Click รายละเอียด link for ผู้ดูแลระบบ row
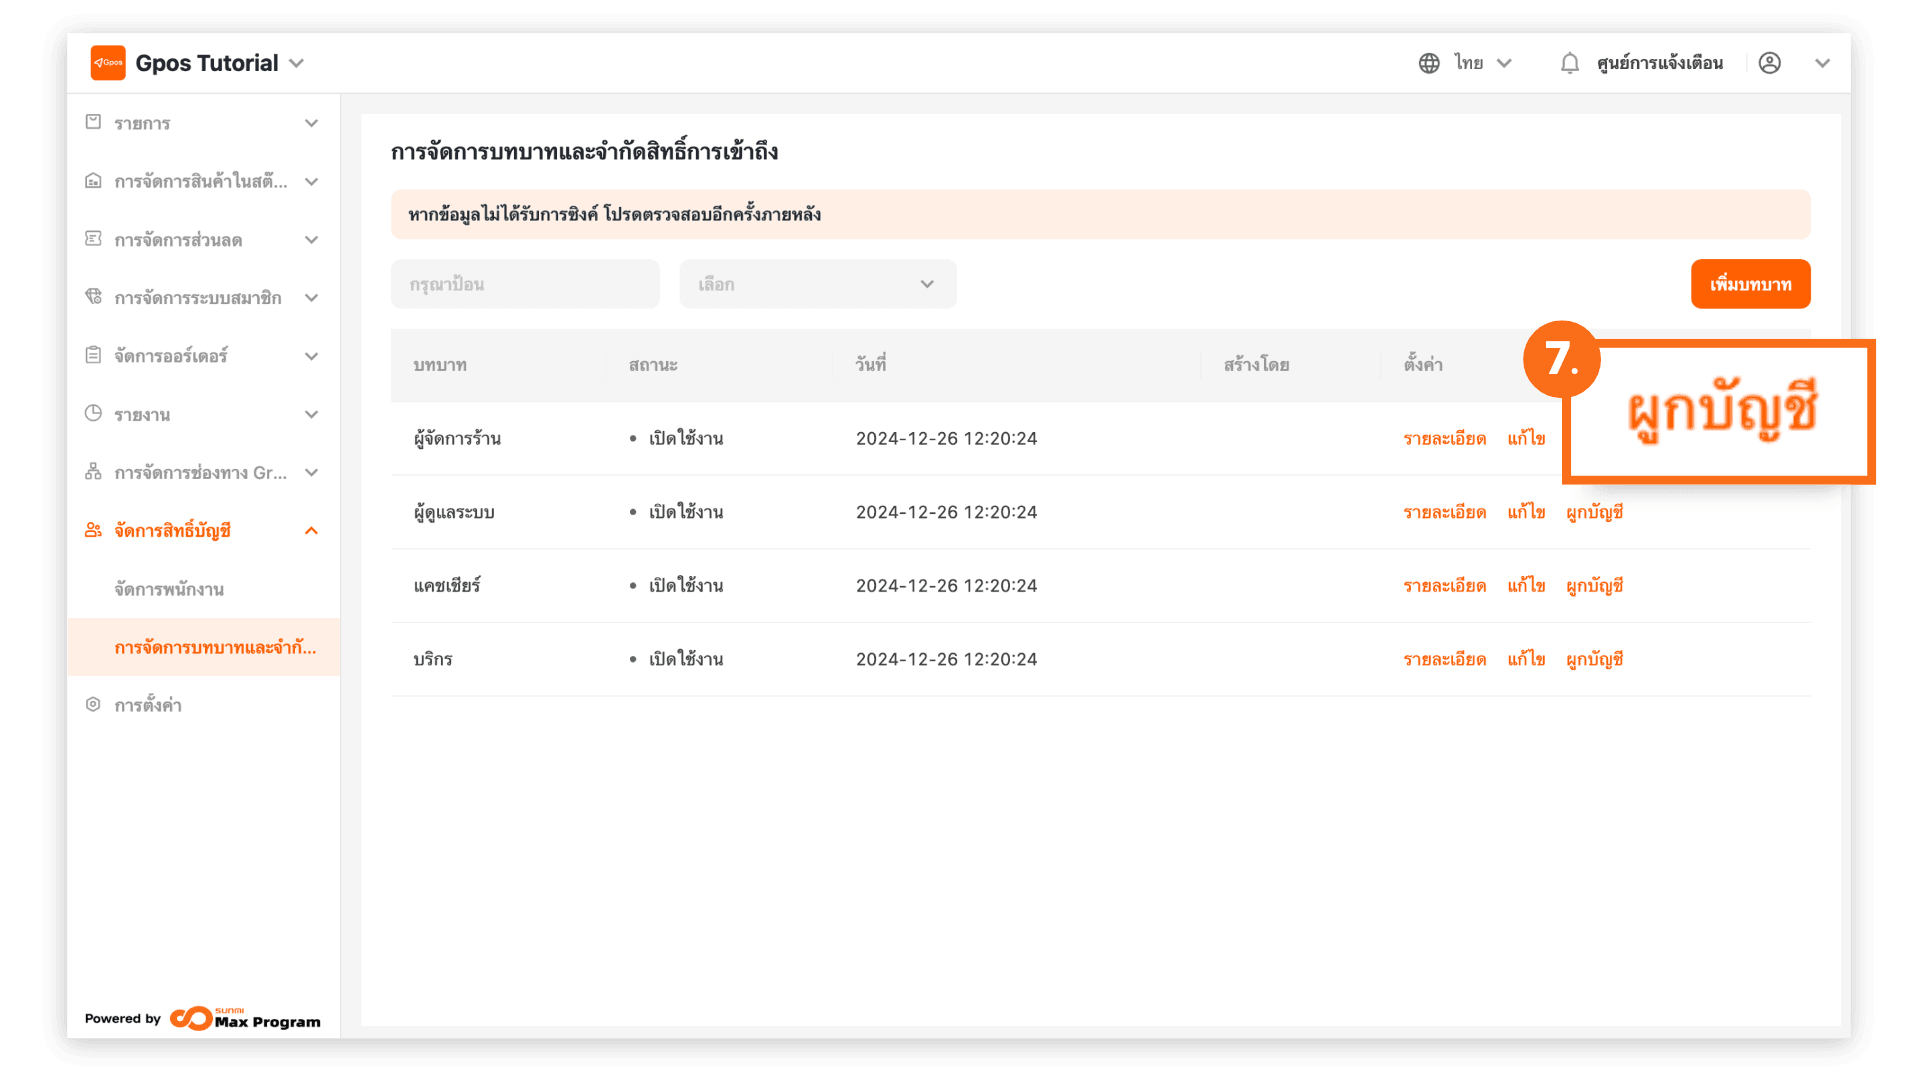The height and width of the screenshot is (1080, 1920). point(1444,512)
